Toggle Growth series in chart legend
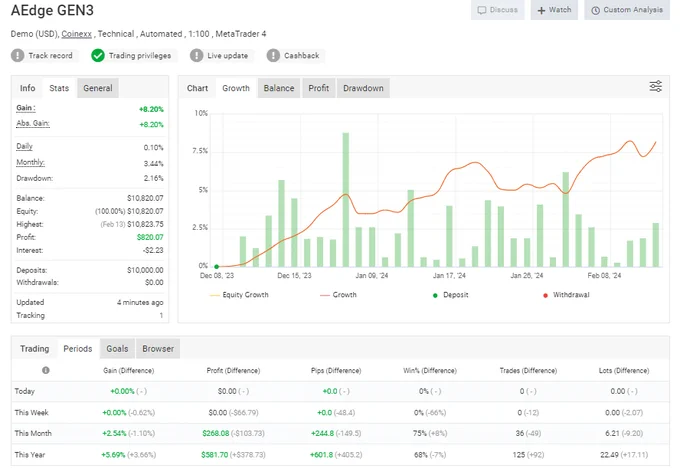680x475 pixels. [x=338, y=295]
